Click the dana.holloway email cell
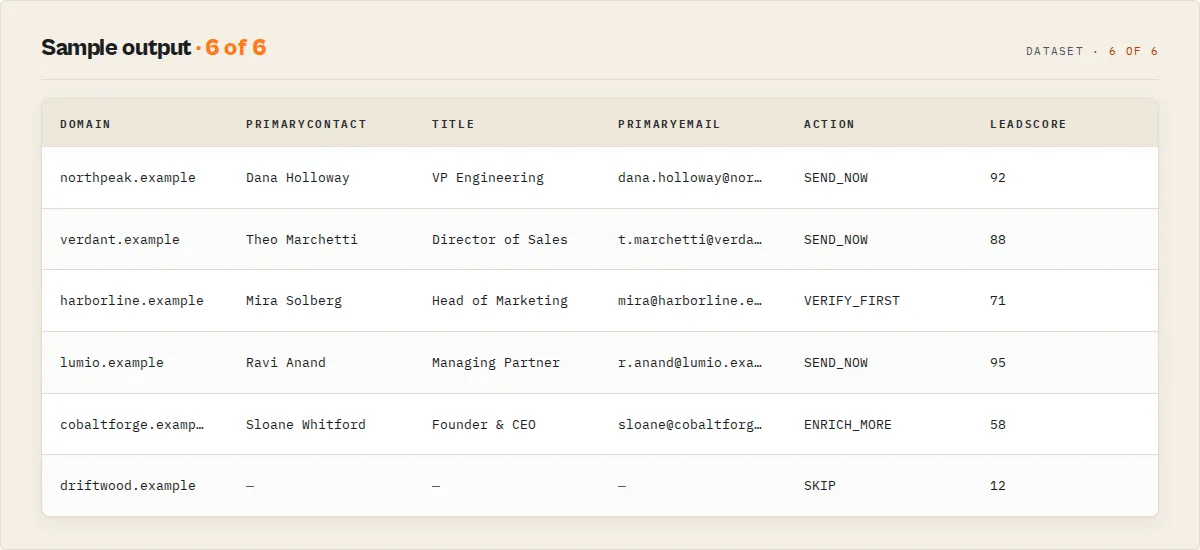This screenshot has width=1200, height=550. pyautogui.click(x=690, y=178)
